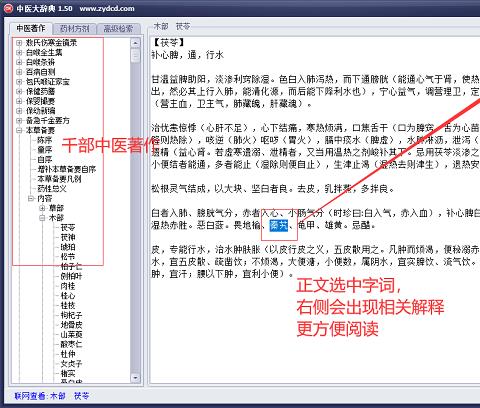This screenshot has width=480, height=408.
Task: Open 药性总义 chapter
Action: [52, 189]
